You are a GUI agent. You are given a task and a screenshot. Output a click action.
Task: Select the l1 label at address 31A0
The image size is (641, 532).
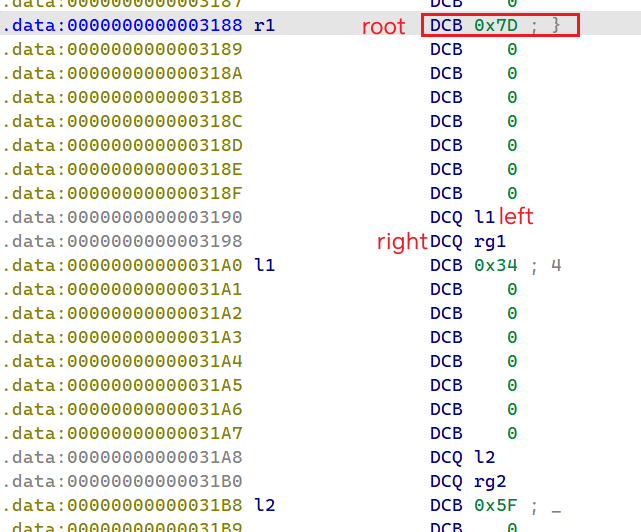(x=265, y=265)
